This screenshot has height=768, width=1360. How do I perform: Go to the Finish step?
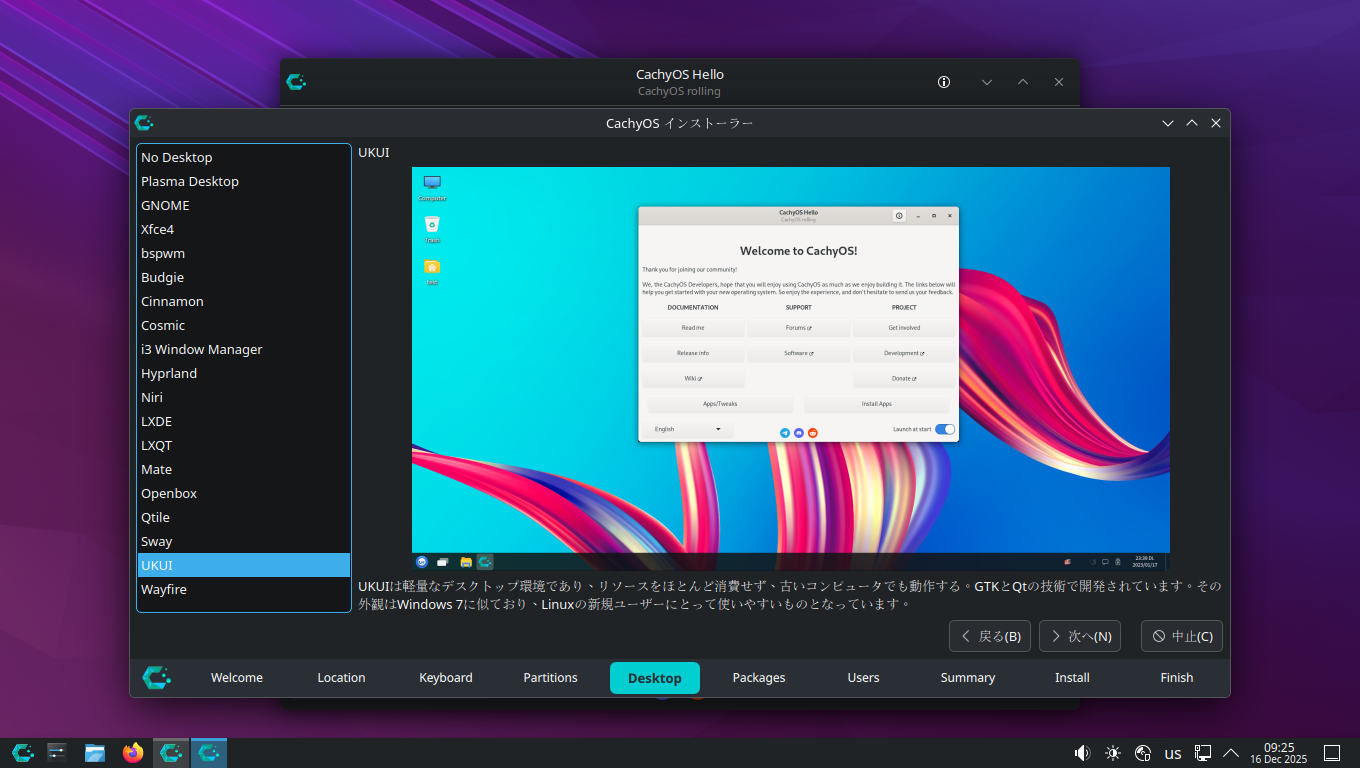(x=1177, y=677)
